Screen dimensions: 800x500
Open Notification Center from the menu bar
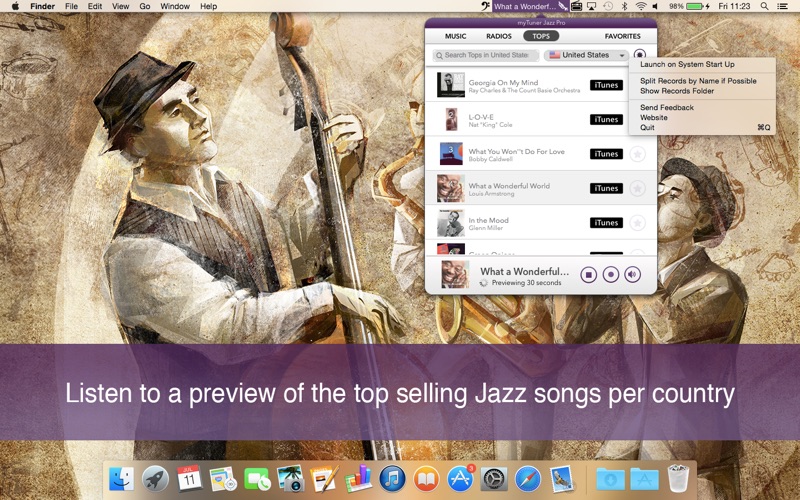(x=782, y=6)
